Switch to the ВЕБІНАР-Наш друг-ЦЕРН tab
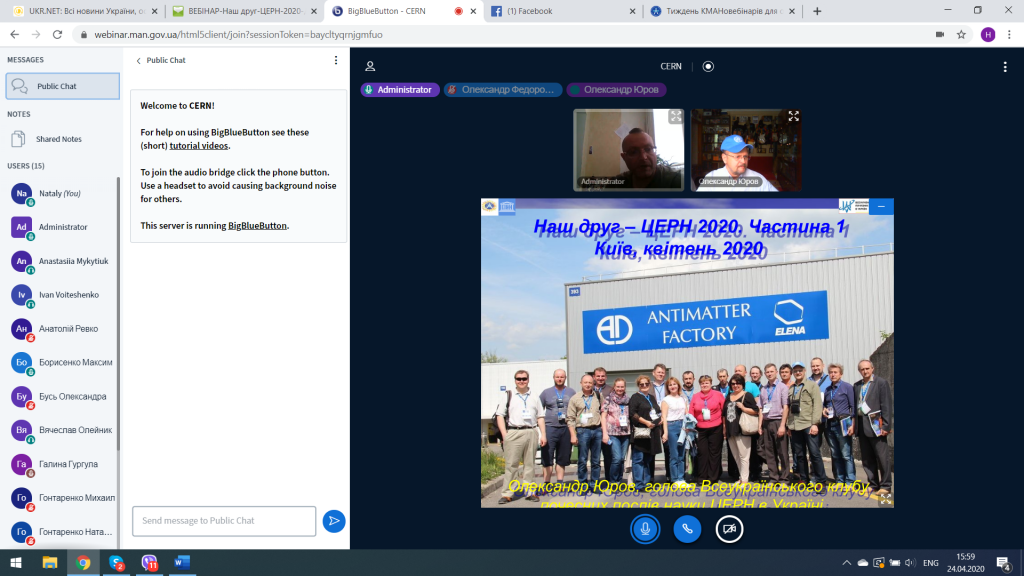The image size is (1024, 576). [x=244, y=11]
